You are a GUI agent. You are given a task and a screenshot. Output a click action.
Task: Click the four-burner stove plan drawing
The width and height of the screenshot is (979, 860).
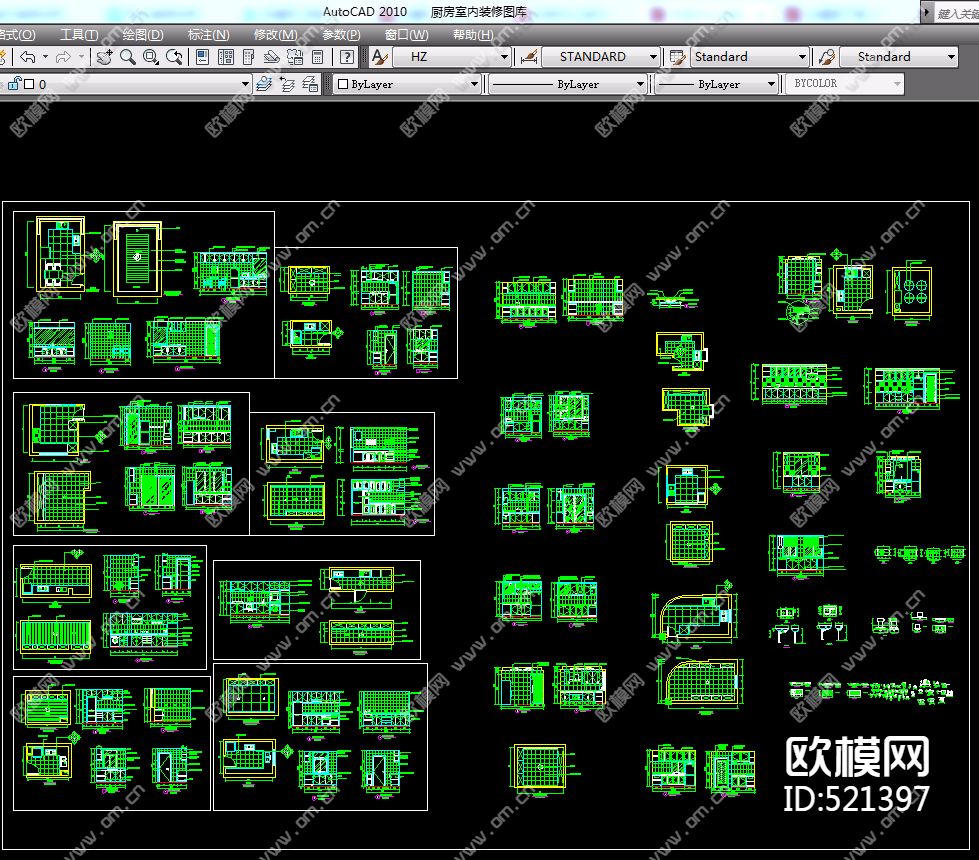pyautogui.click(x=911, y=293)
